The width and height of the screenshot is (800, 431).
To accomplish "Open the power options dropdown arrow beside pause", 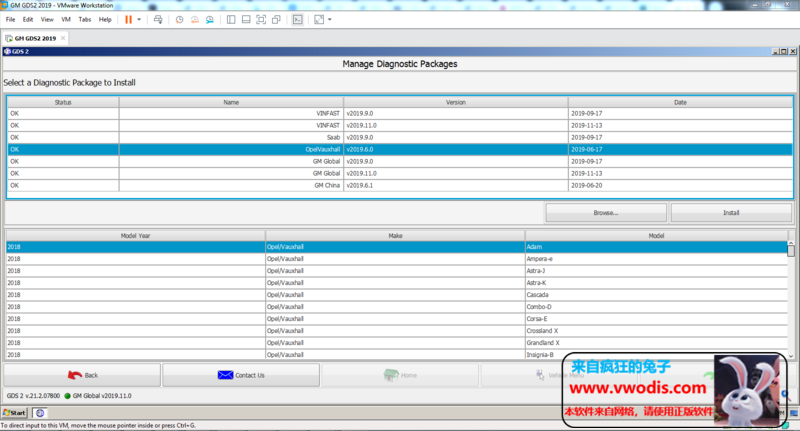I will (x=139, y=19).
